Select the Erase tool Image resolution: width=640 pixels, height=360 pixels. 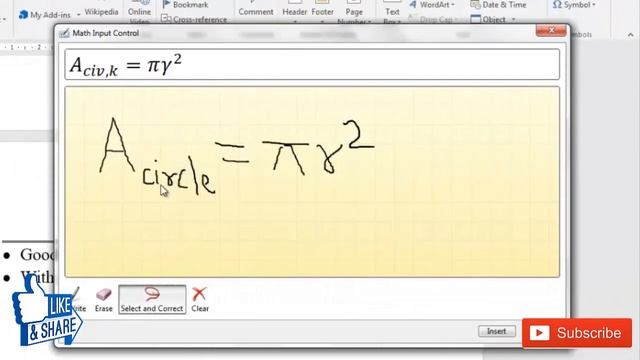(103, 300)
